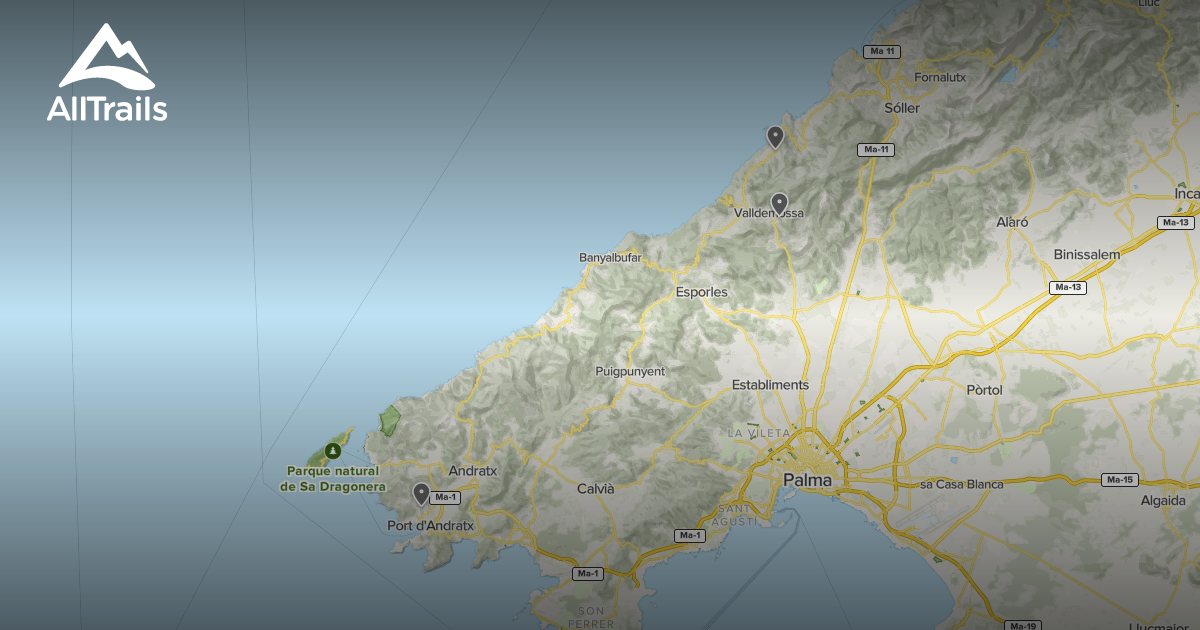Select the Esporles town label
Screen dimensions: 1200x630
click(x=700, y=290)
